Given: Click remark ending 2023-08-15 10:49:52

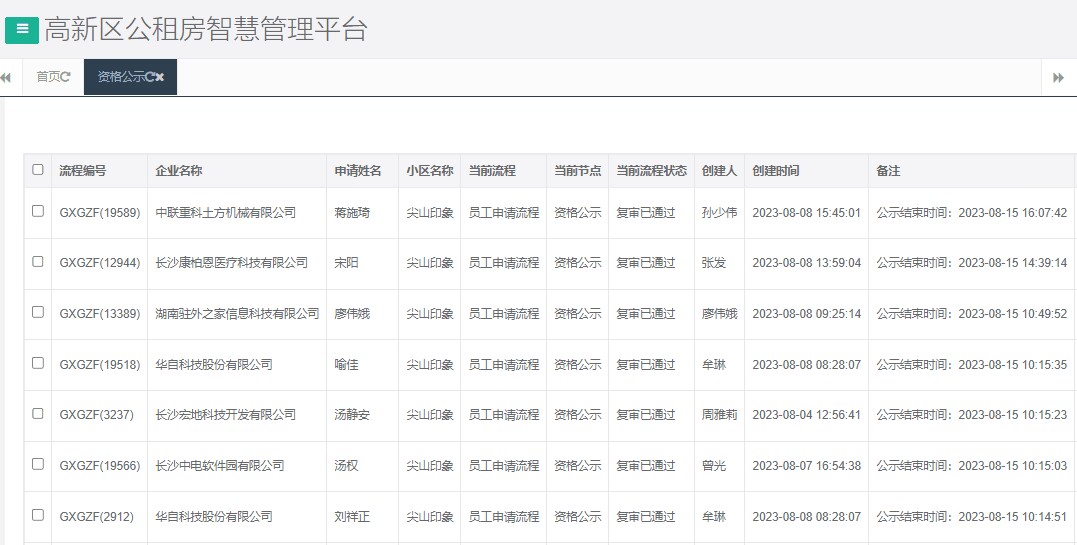Looking at the screenshot, I should point(972,313).
